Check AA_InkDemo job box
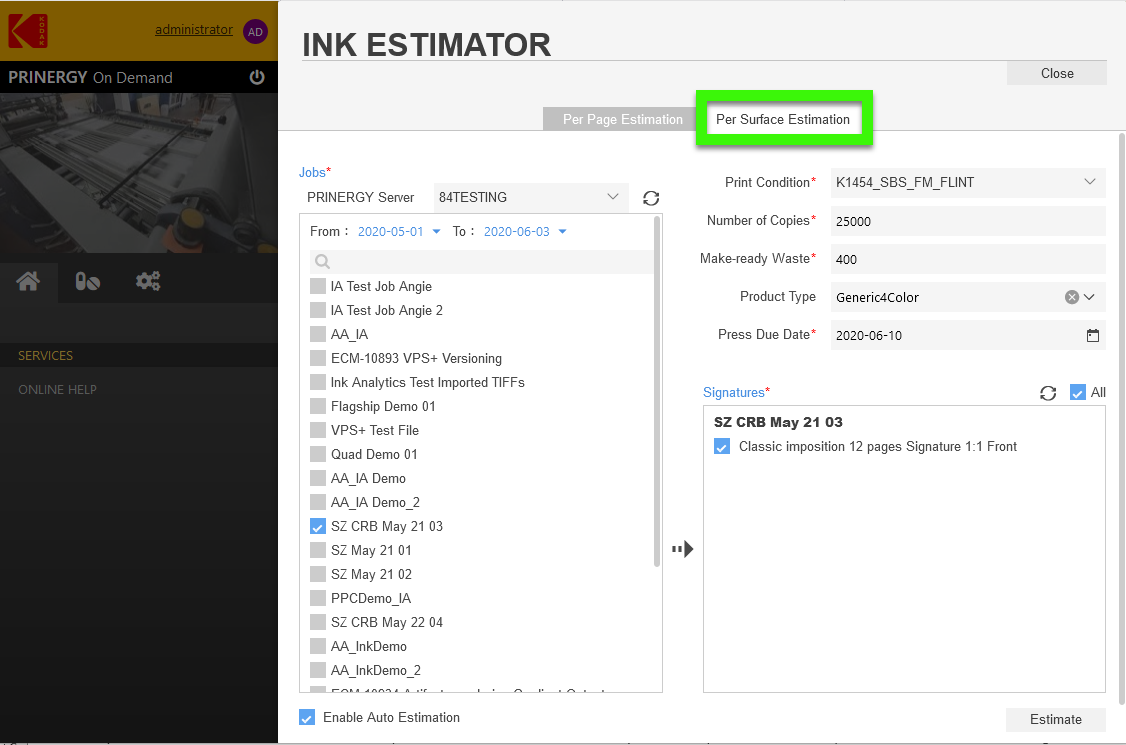Viewport: 1126px width, 745px height. [317, 646]
